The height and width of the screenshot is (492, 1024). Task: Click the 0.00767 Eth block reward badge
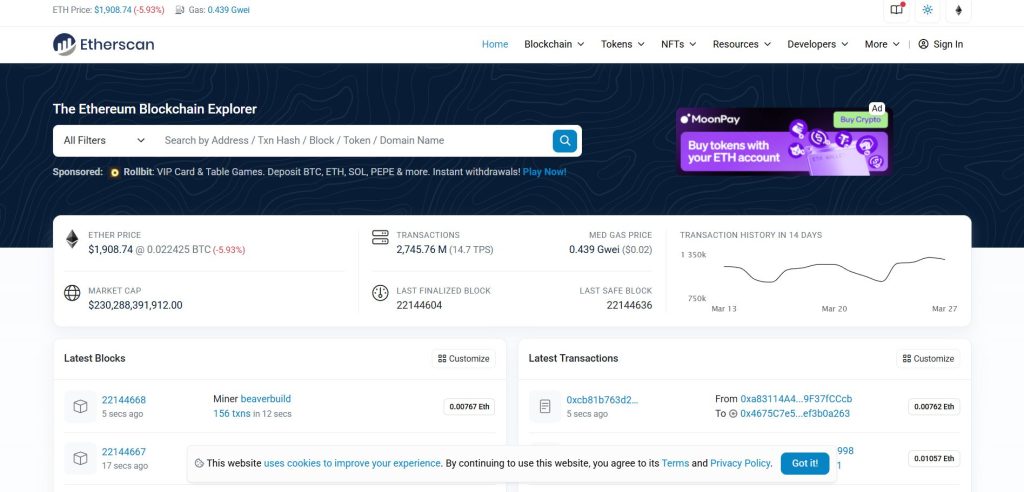(469, 406)
